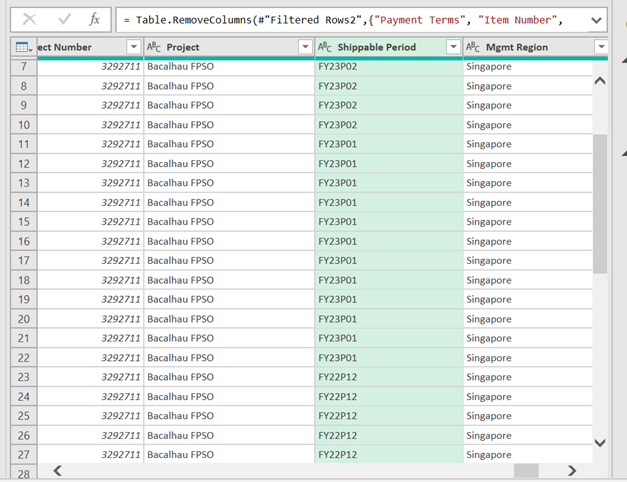Confirm the formula with the checkmark icon
627x482 pixels.
click(64, 19)
